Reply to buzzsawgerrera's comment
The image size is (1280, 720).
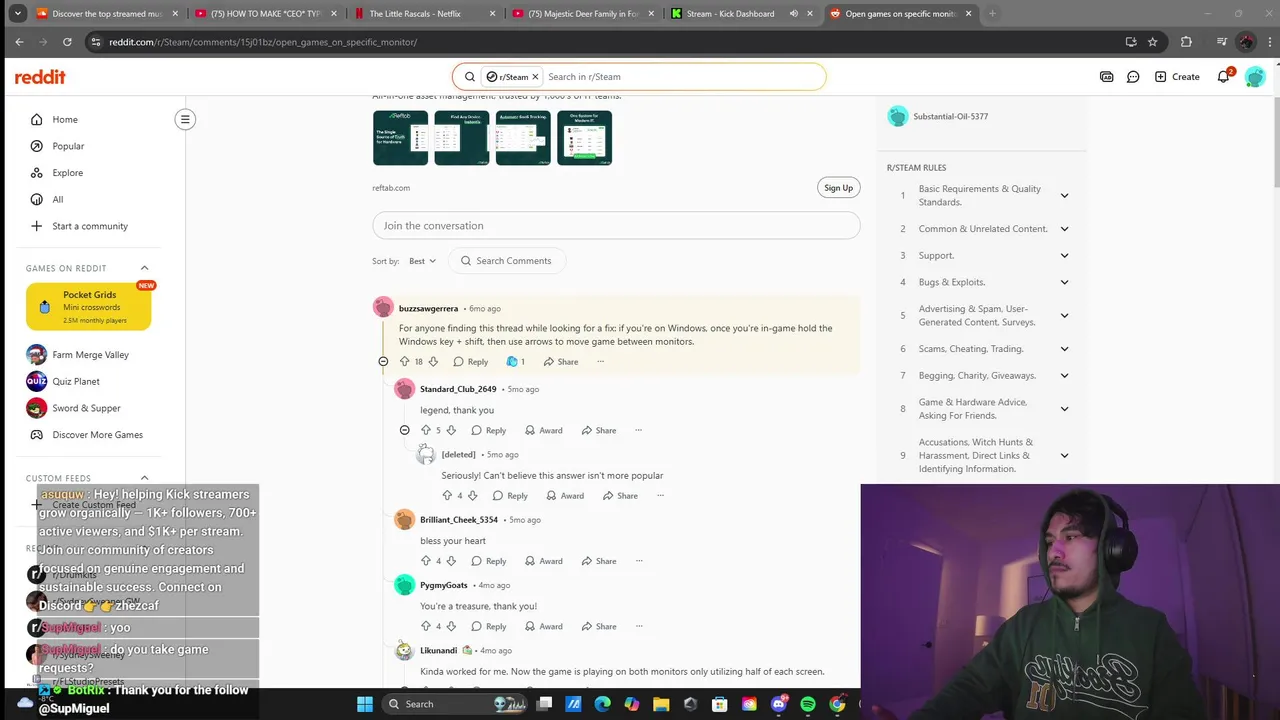coord(470,361)
